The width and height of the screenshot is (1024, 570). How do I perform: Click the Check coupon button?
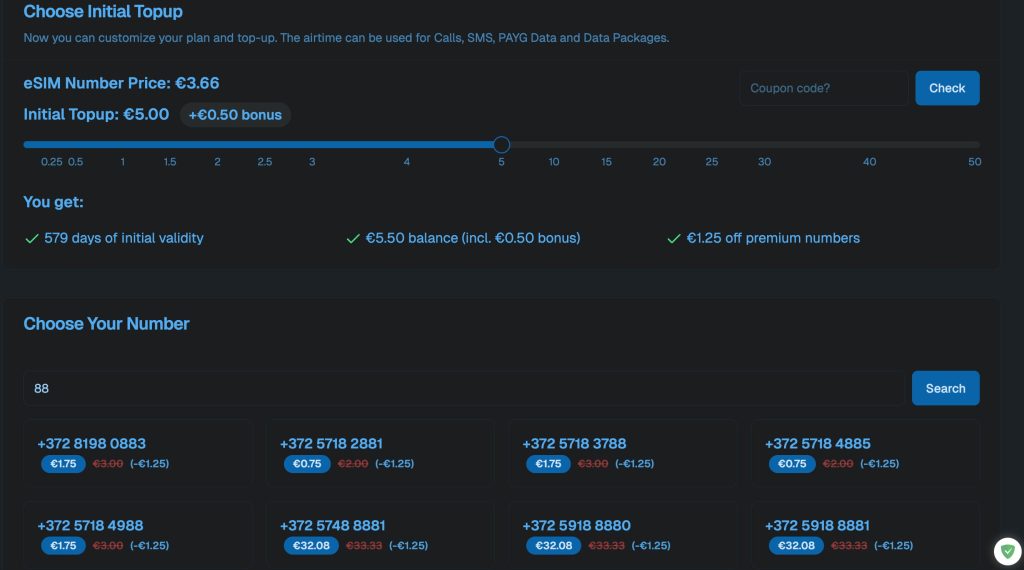[x=947, y=88]
